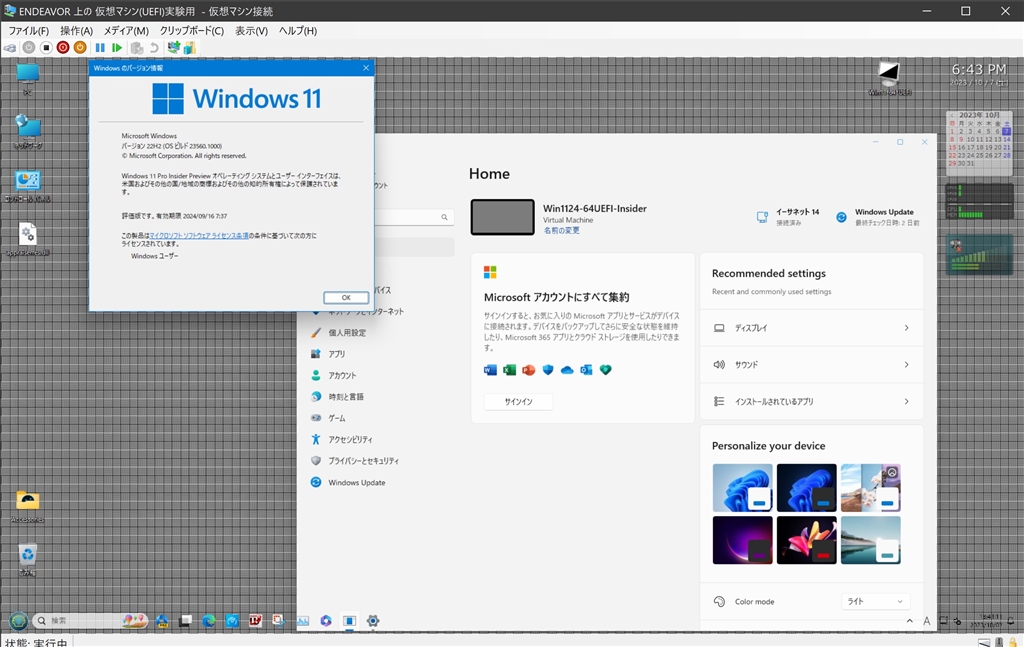Open the Network desktop icon
Image resolution: width=1024 pixels, height=647 pixels.
pos(27,131)
